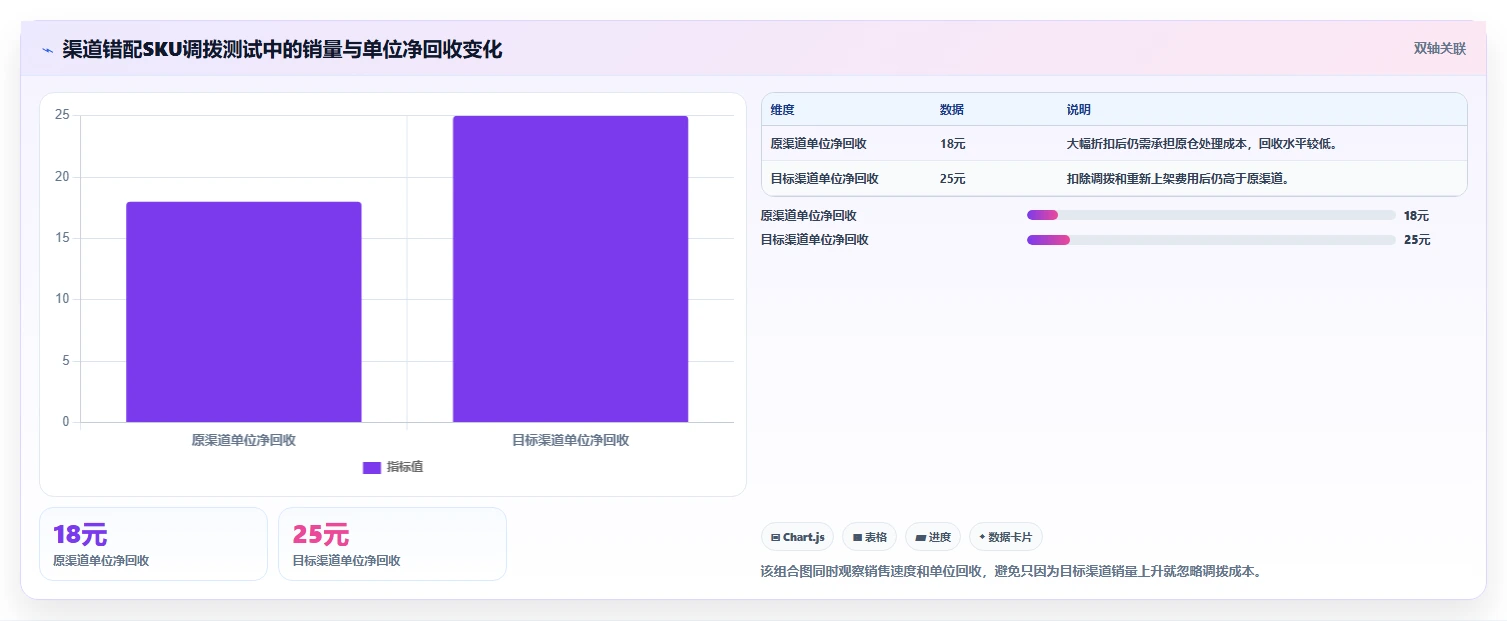Image resolution: width=1507 pixels, height=621 pixels.
Task: Click the 目标渠道单位净回收 bar in the chart
Action: pyautogui.click(x=570, y=269)
